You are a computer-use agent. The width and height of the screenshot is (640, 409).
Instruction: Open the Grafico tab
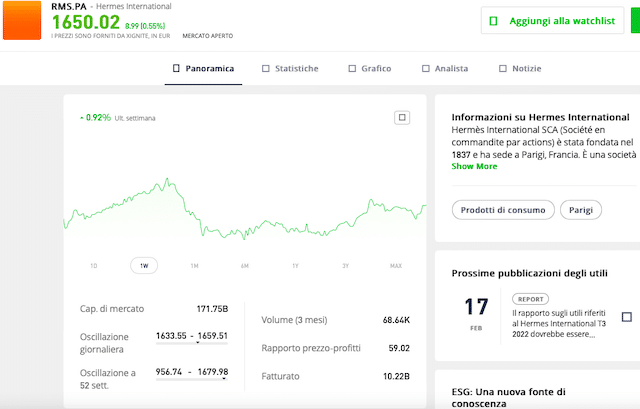(370, 69)
